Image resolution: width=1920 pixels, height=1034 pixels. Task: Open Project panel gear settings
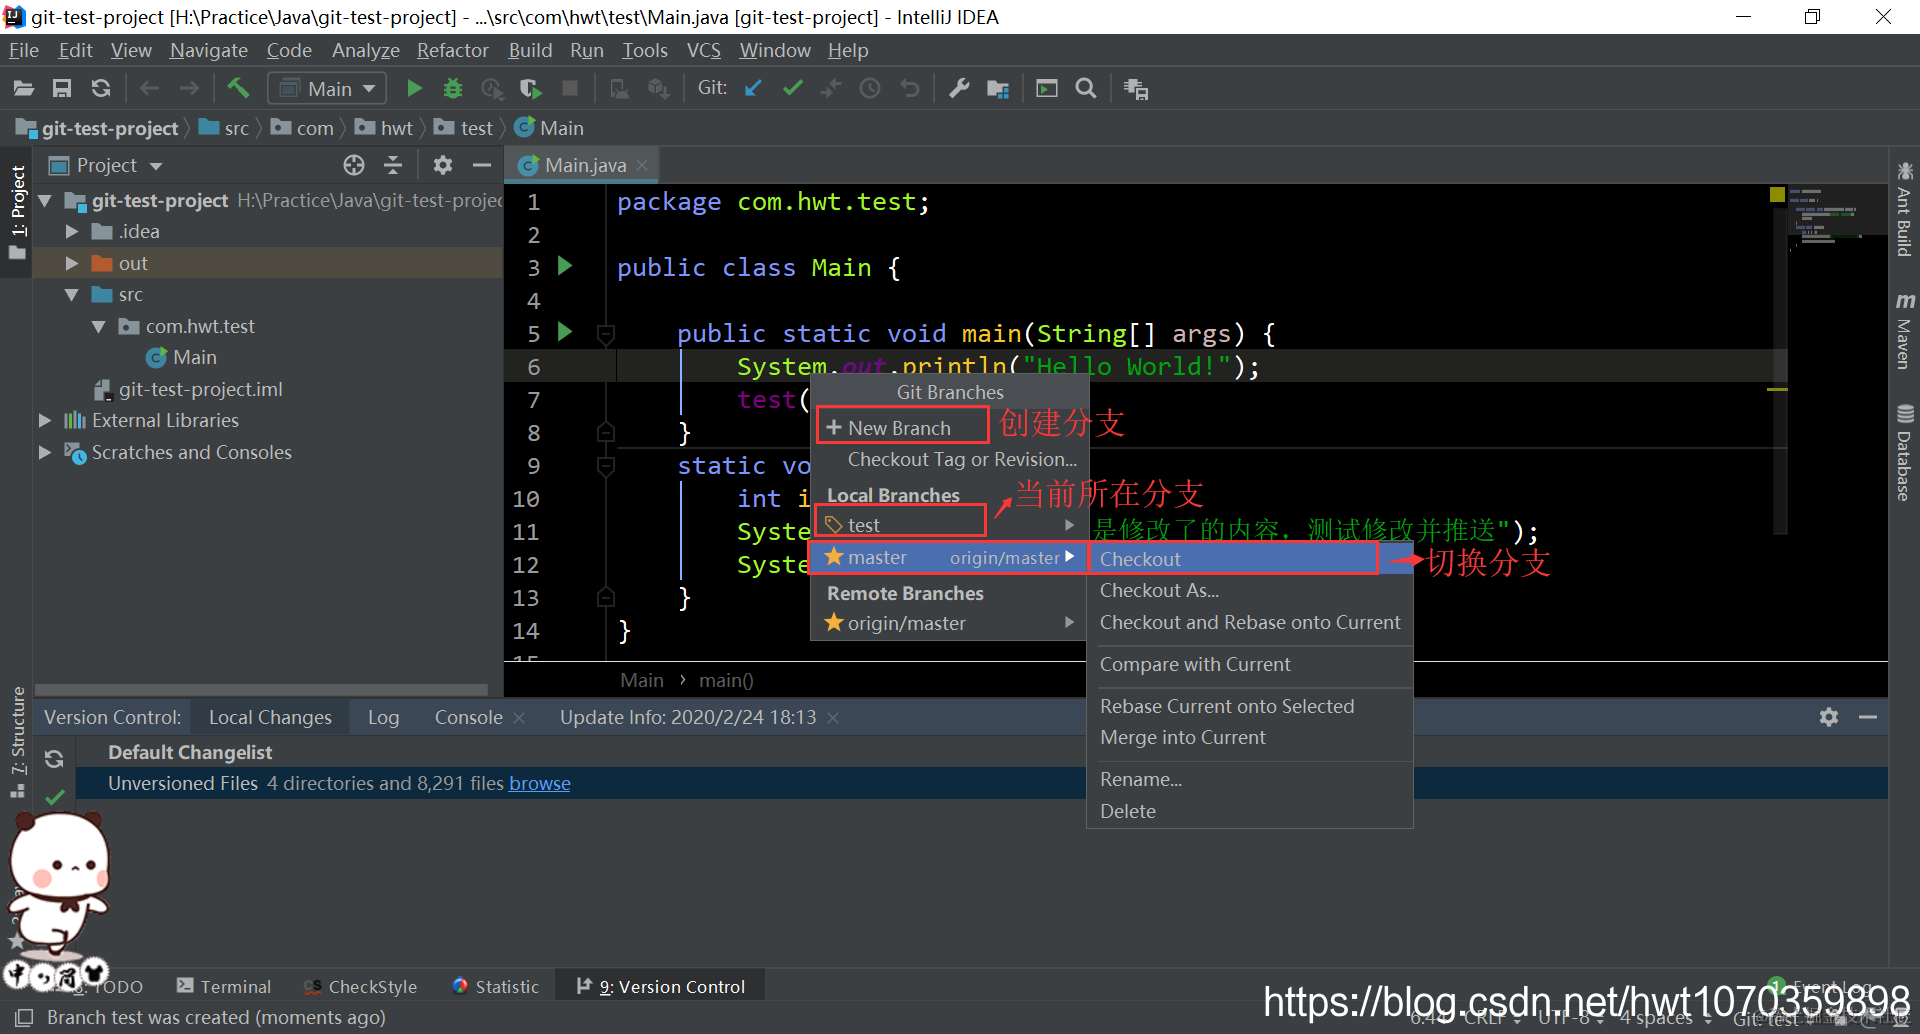coord(443,165)
